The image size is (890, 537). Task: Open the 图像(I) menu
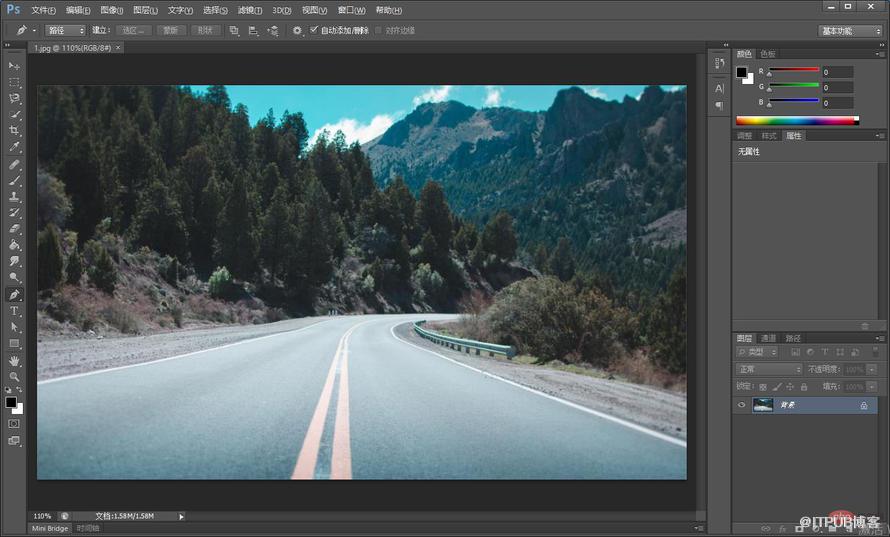click(x=111, y=10)
